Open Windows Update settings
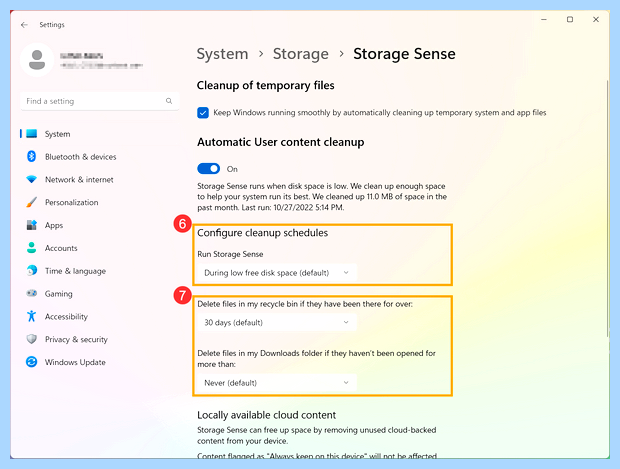Image resolution: width=620 pixels, height=469 pixels. click(75, 362)
